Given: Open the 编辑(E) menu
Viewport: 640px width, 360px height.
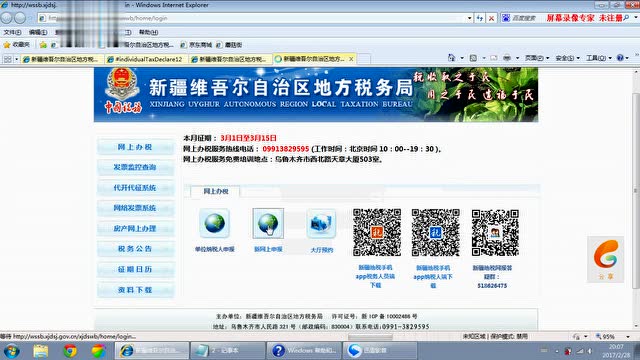Looking at the screenshot, I should click(x=38, y=32).
